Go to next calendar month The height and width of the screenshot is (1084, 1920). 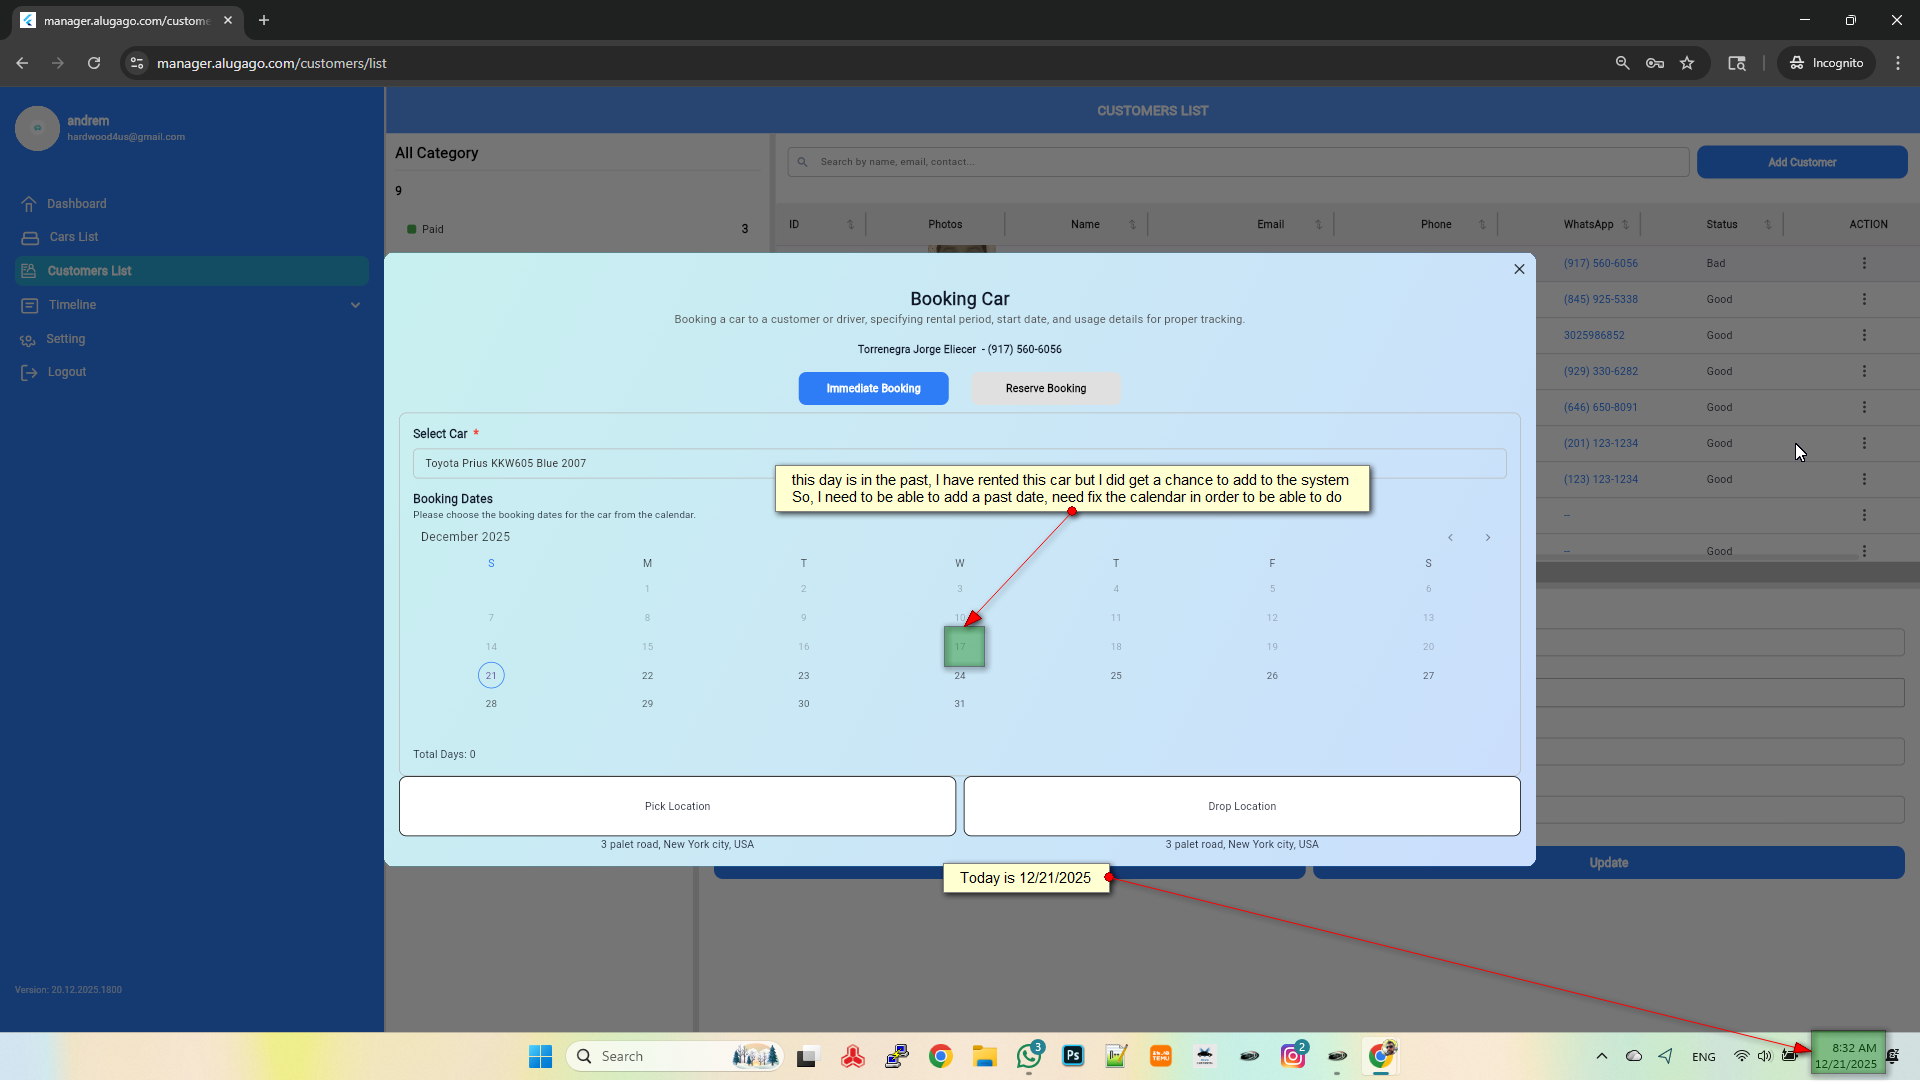click(1488, 538)
